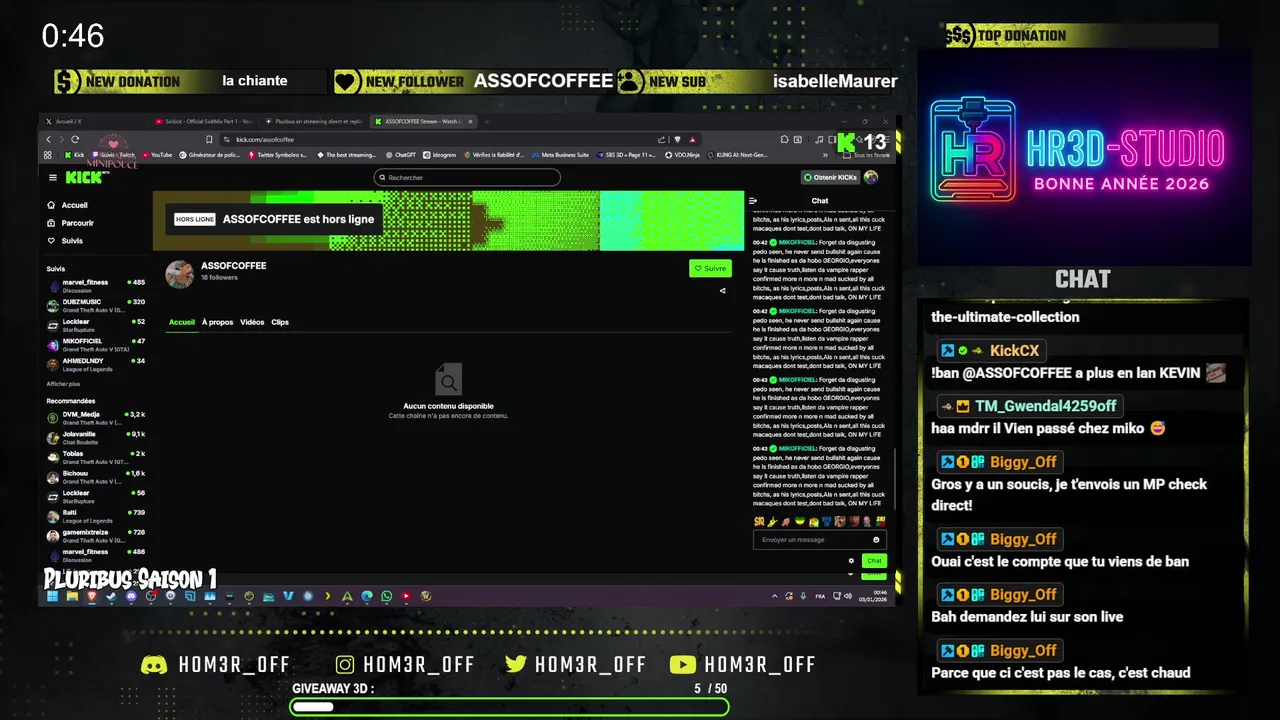Open the Vidéos channel tab
The height and width of the screenshot is (720, 1280).
pyautogui.click(x=252, y=322)
